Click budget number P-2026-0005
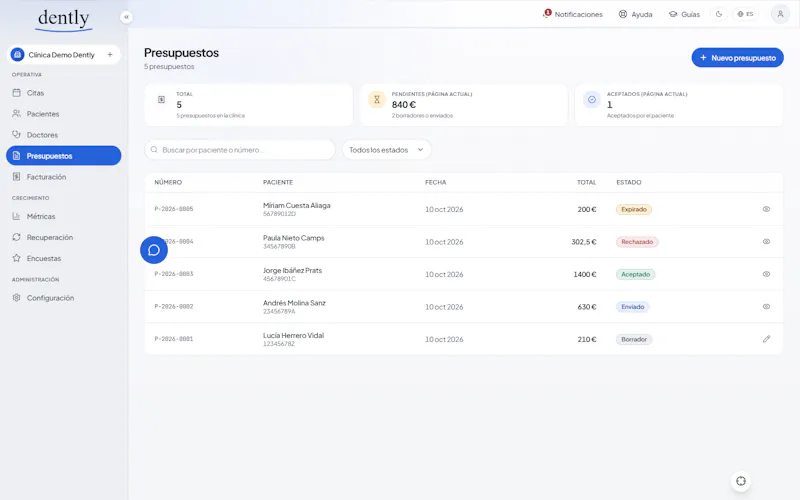The width and height of the screenshot is (800, 500). tap(174, 209)
